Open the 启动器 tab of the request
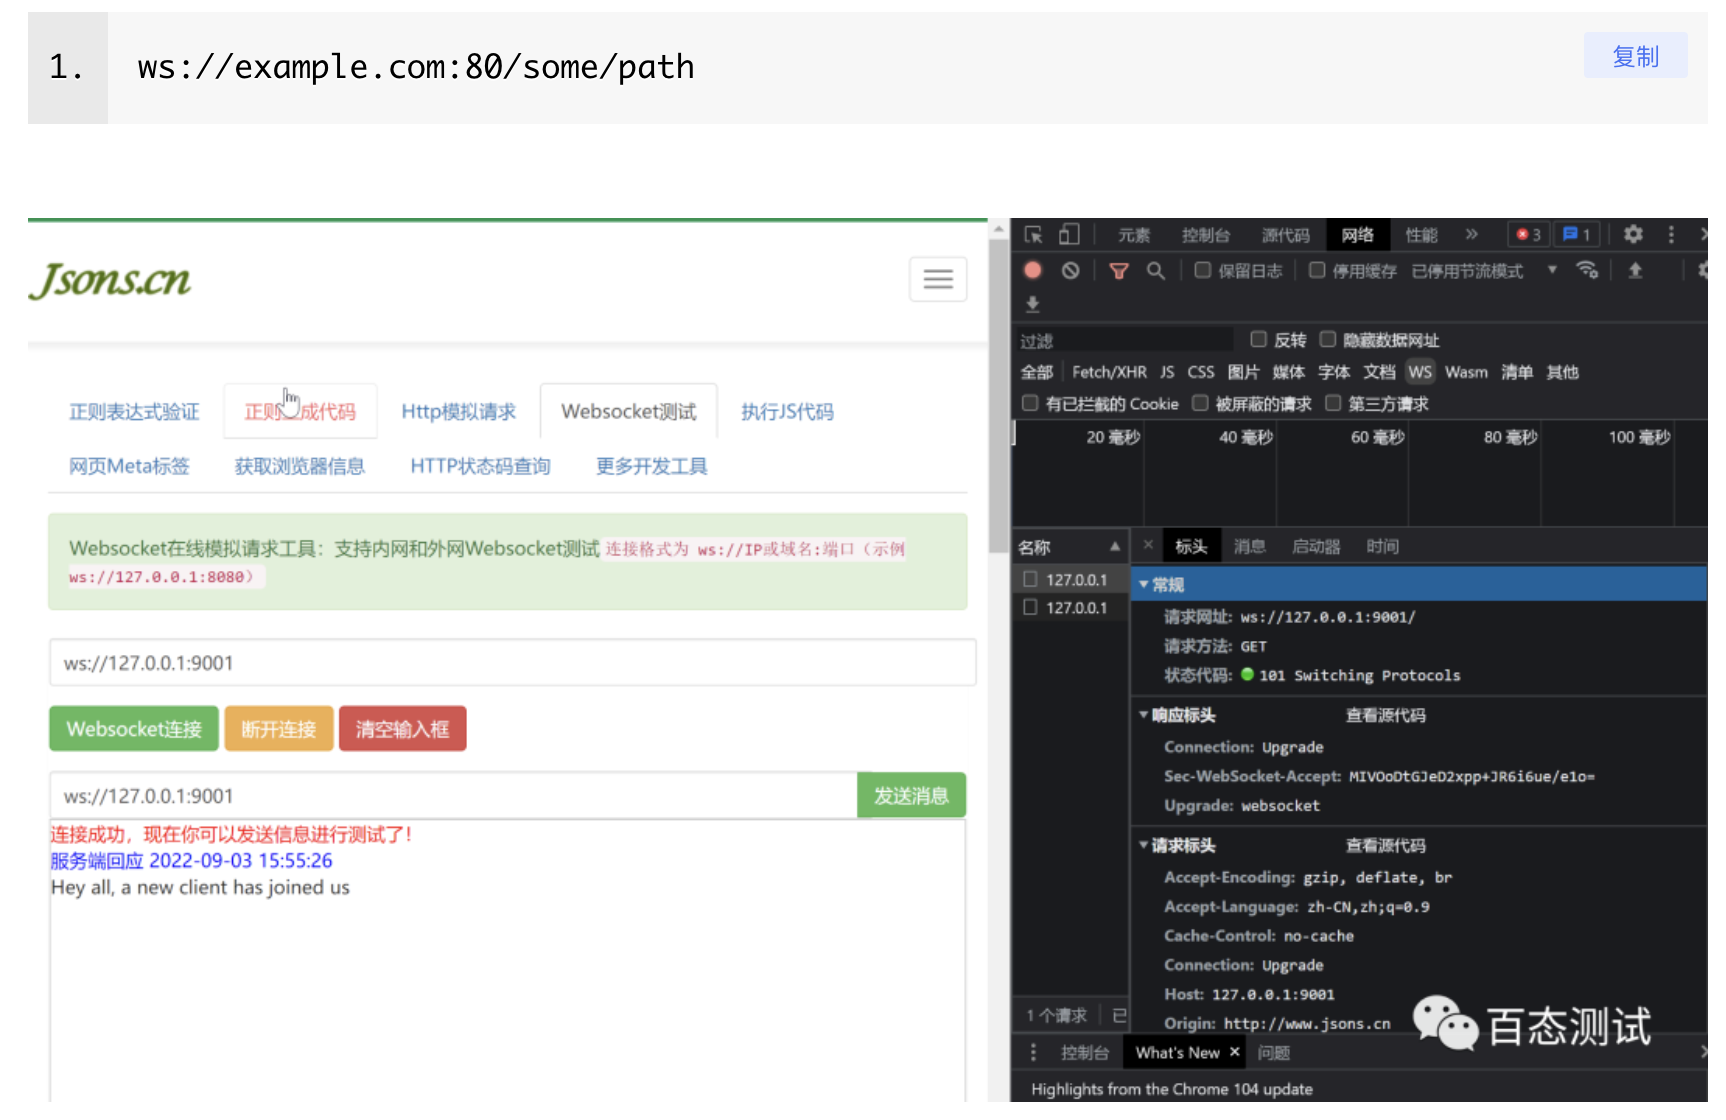The image size is (1726, 1120). (x=1316, y=546)
